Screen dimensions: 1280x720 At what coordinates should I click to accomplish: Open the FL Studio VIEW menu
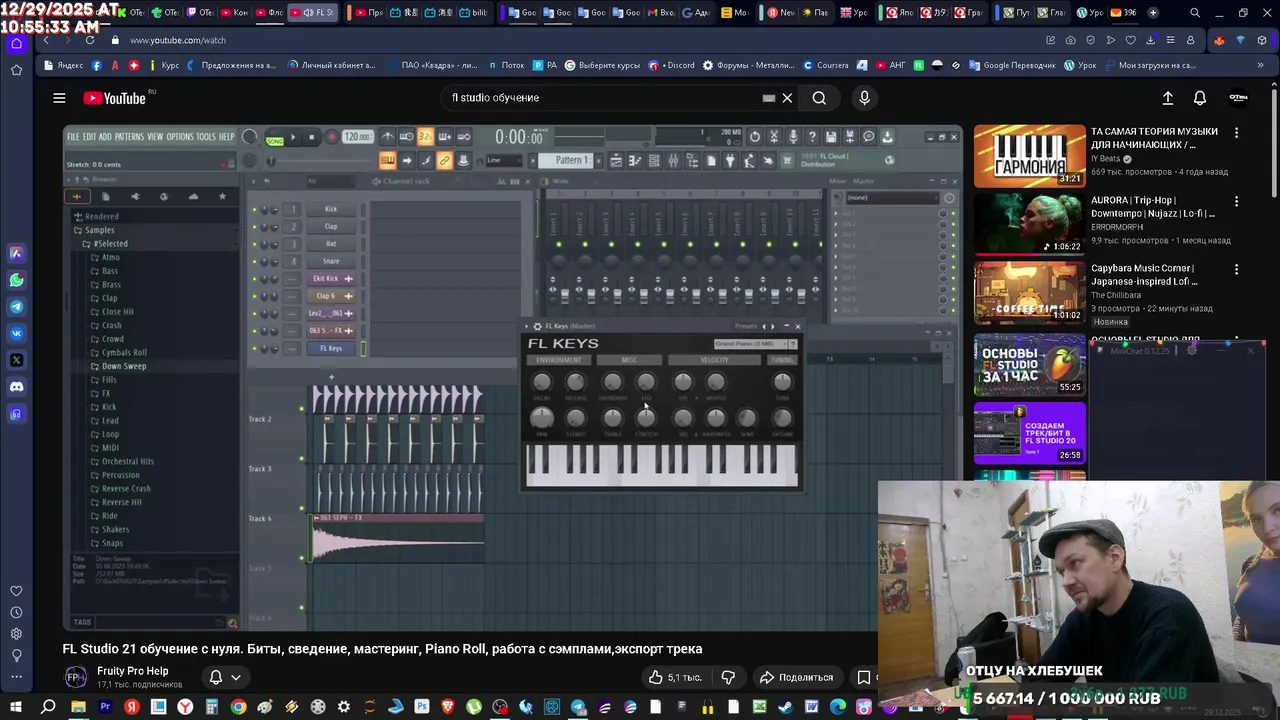tap(155, 137)
